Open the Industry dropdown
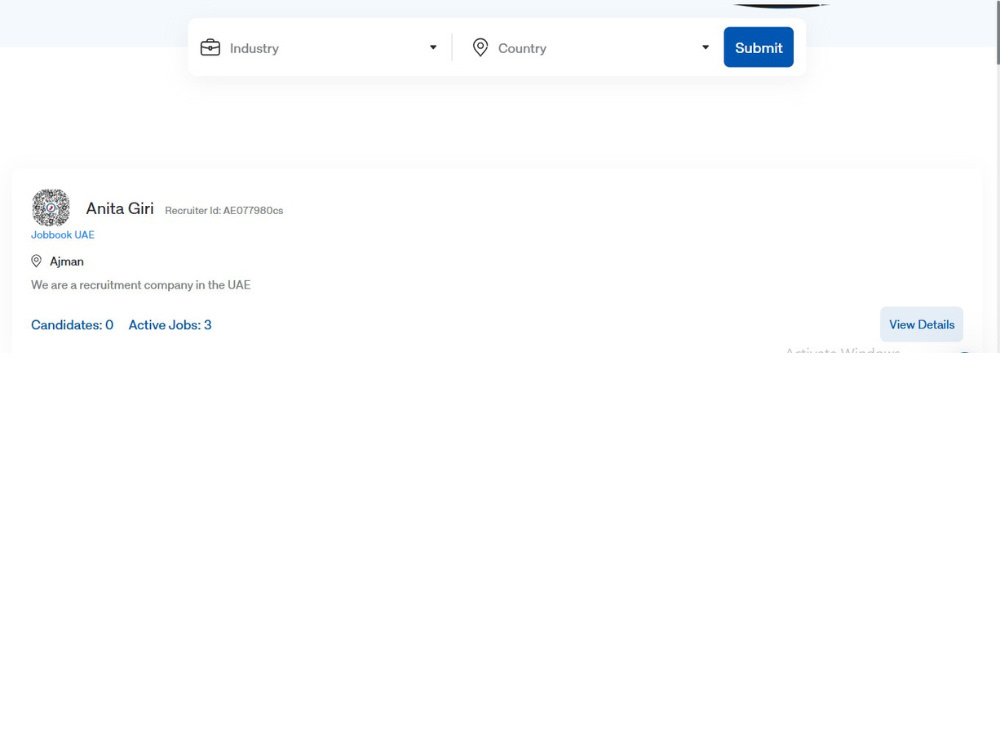Screen dimensions: 1000x750 coord(319,48)
